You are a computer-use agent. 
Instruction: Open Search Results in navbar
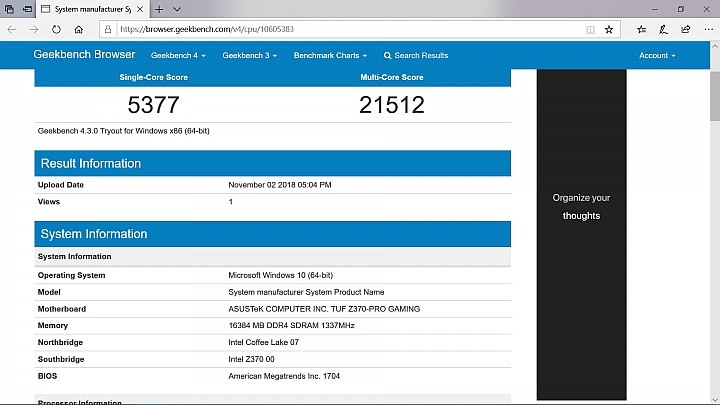pyautogui.click(x=416, y=56)
